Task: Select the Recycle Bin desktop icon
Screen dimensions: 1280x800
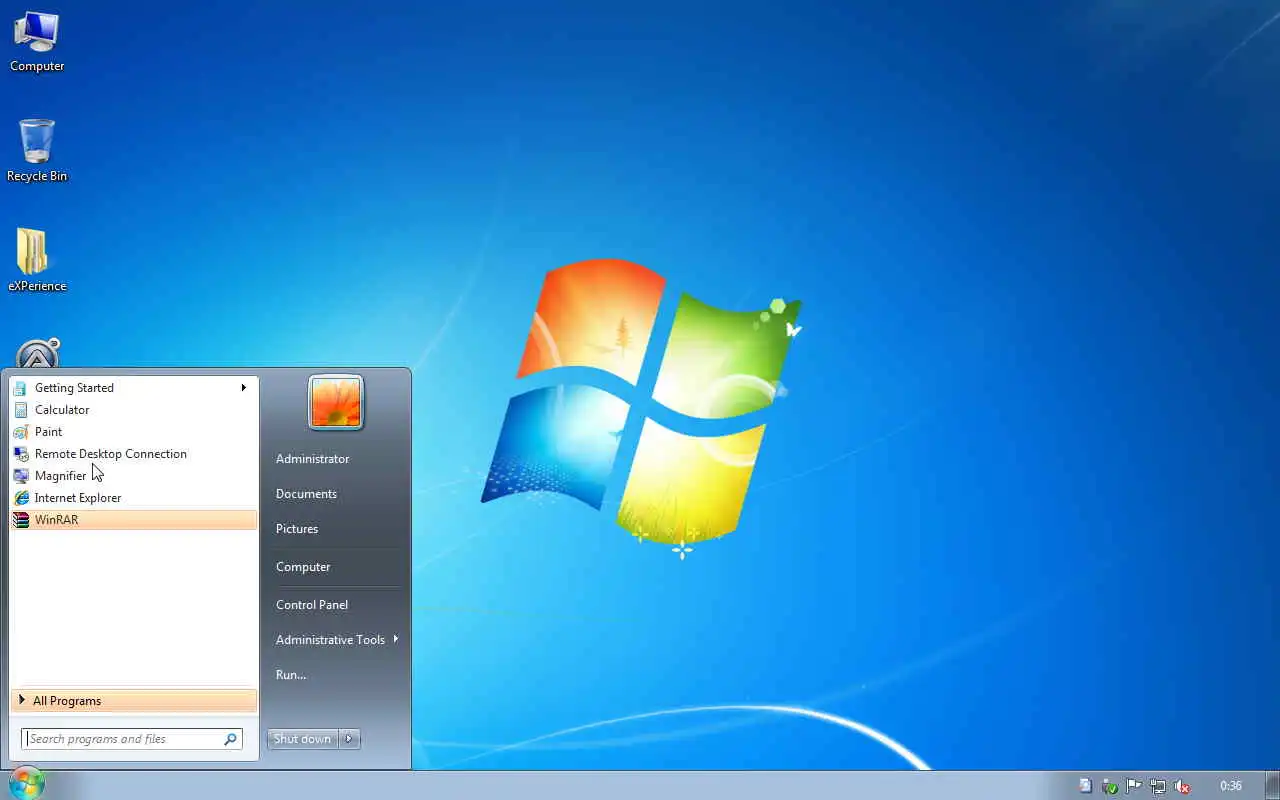Action: [x=37, y=151]
